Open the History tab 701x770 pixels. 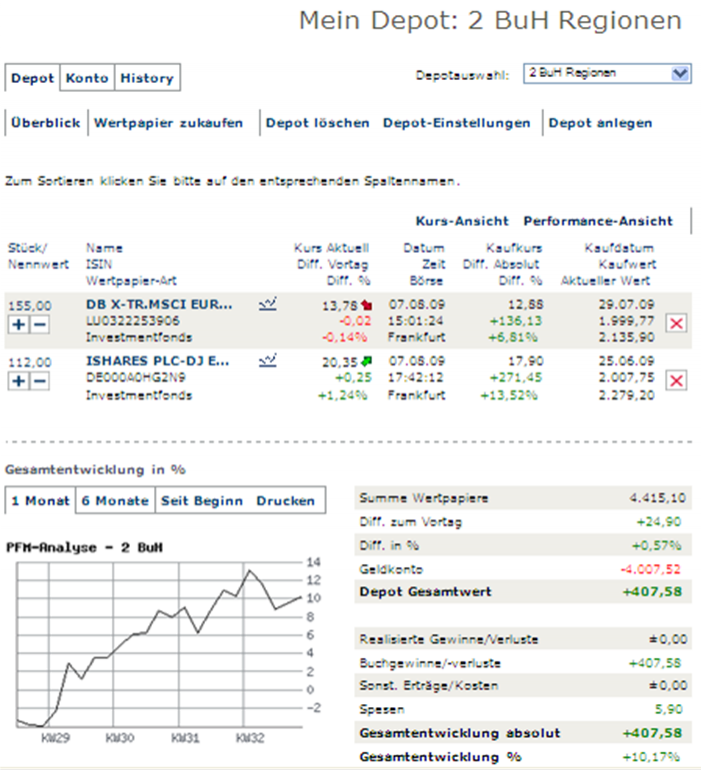click(147, 78)
